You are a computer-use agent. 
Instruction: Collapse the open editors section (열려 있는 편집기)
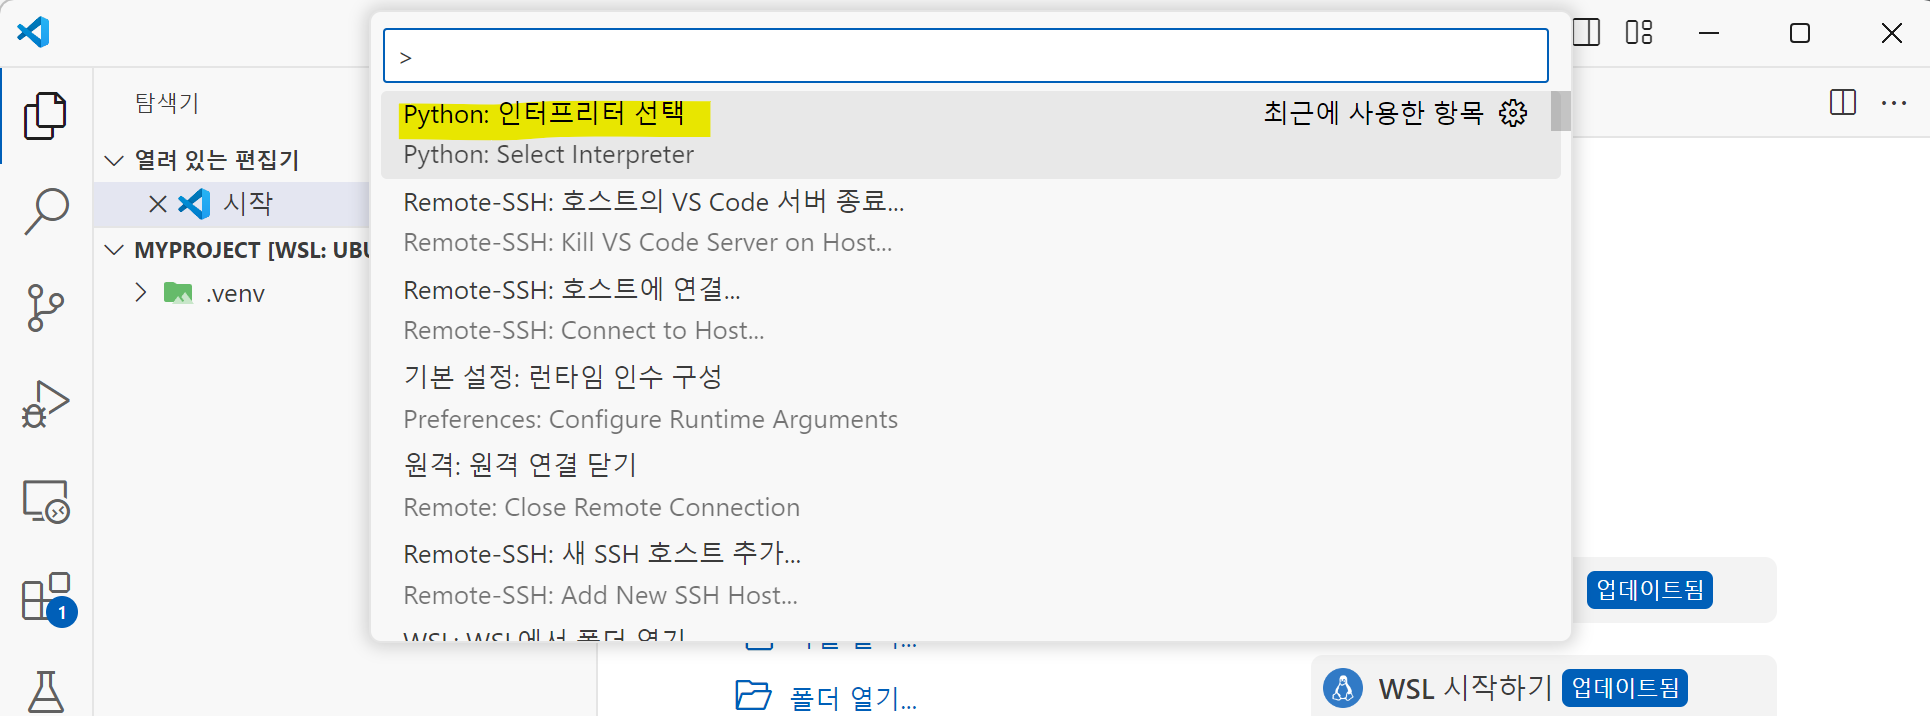(x=115, y=160)
